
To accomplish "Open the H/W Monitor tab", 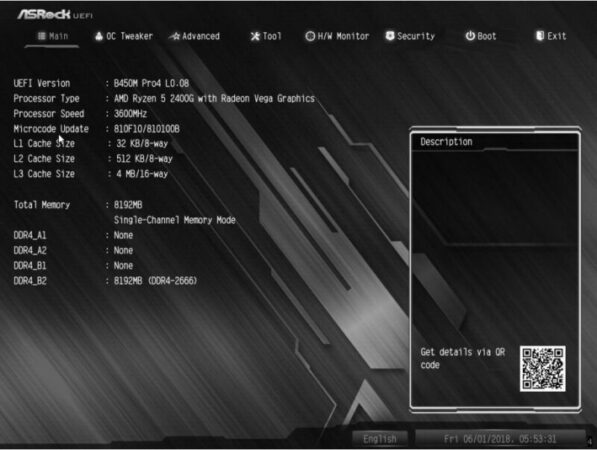I will click(337, 37).
